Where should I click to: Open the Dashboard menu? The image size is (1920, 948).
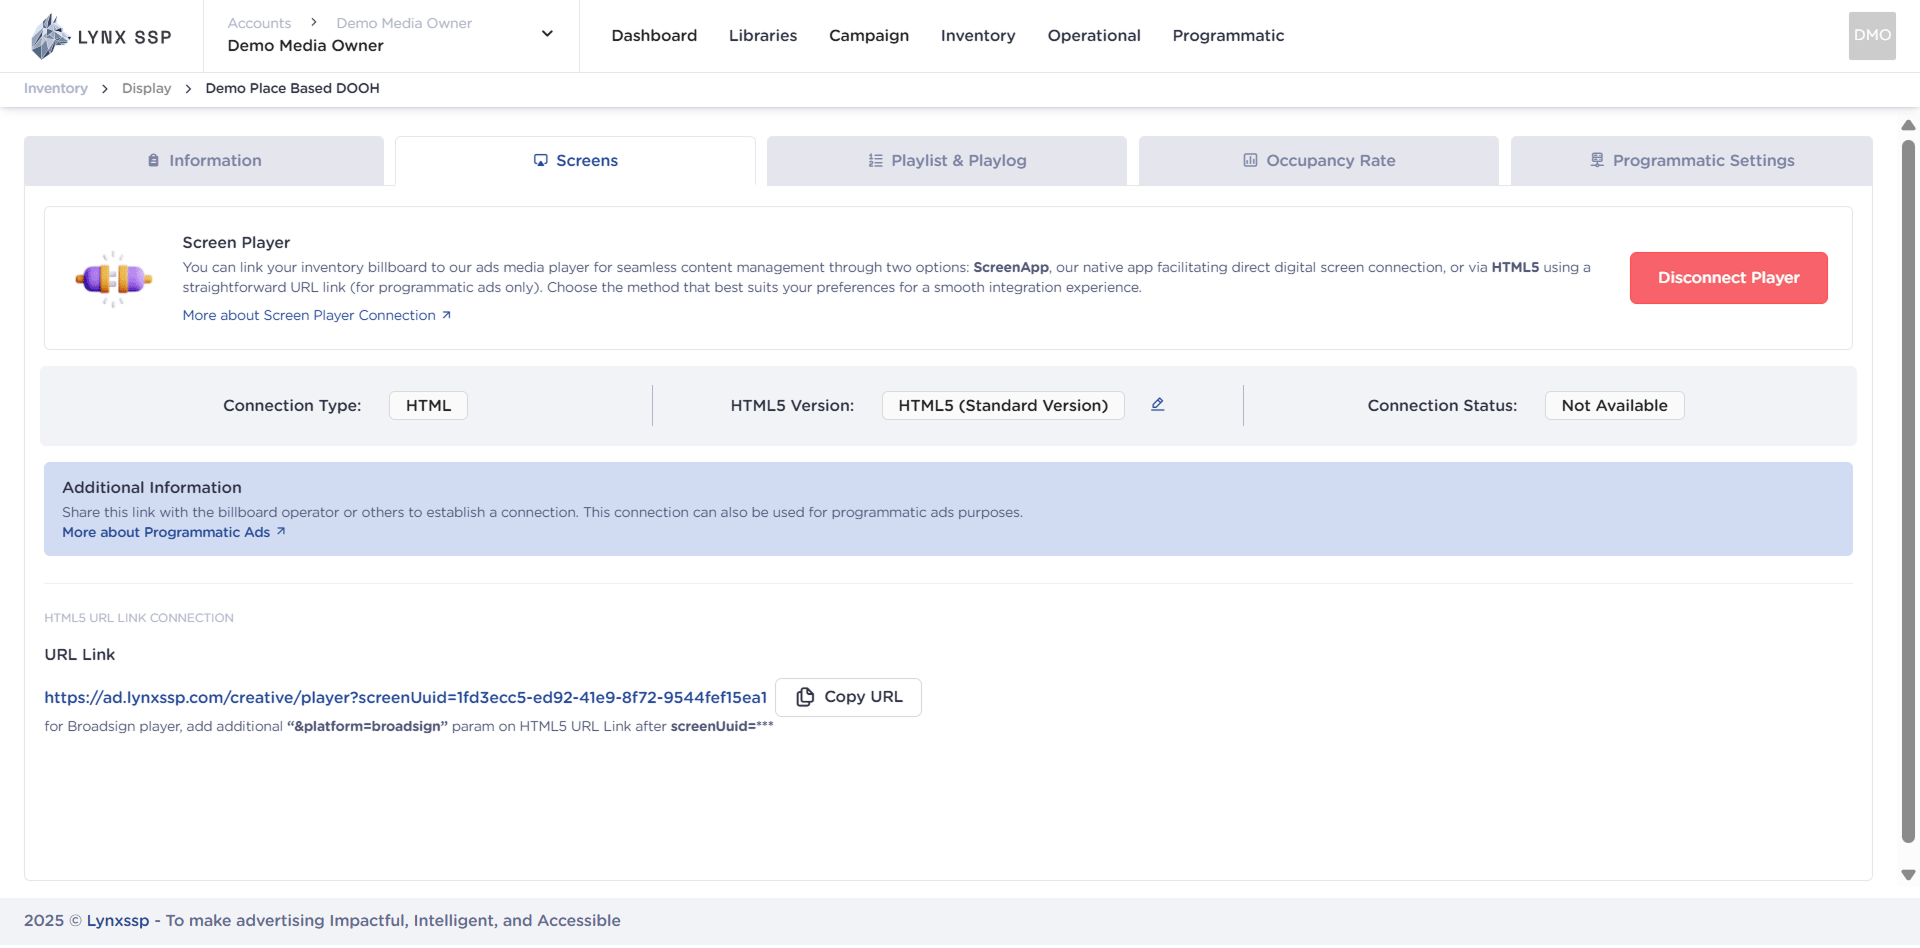tap(654, 36)
